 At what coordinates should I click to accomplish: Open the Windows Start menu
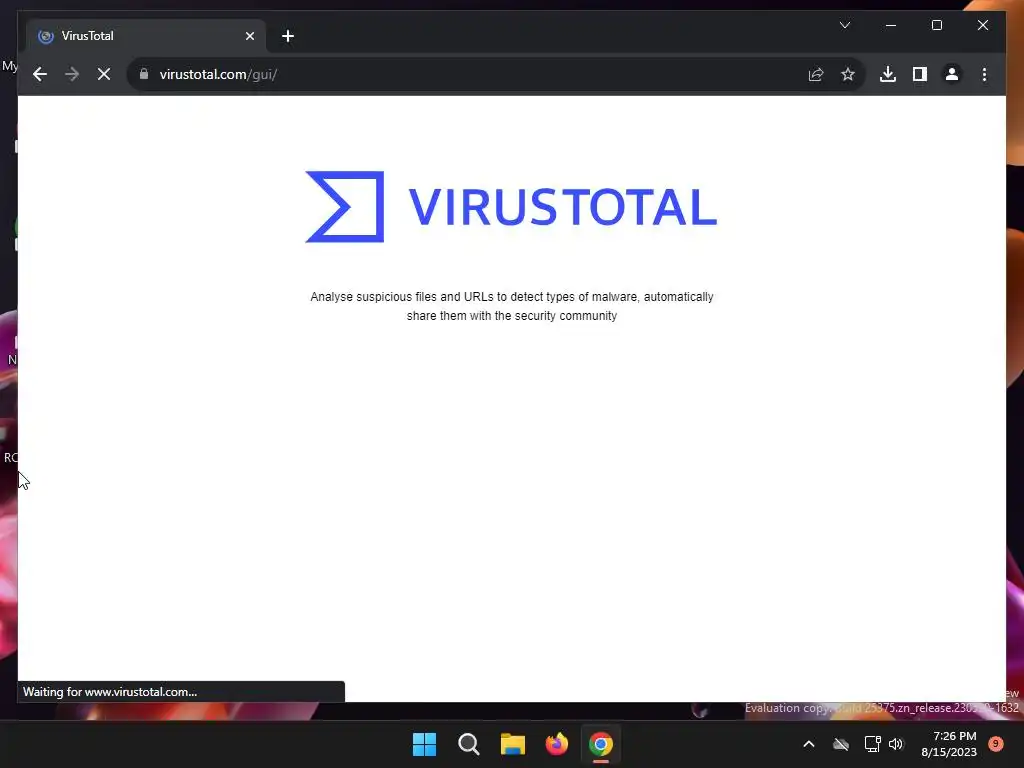(424, 744)
